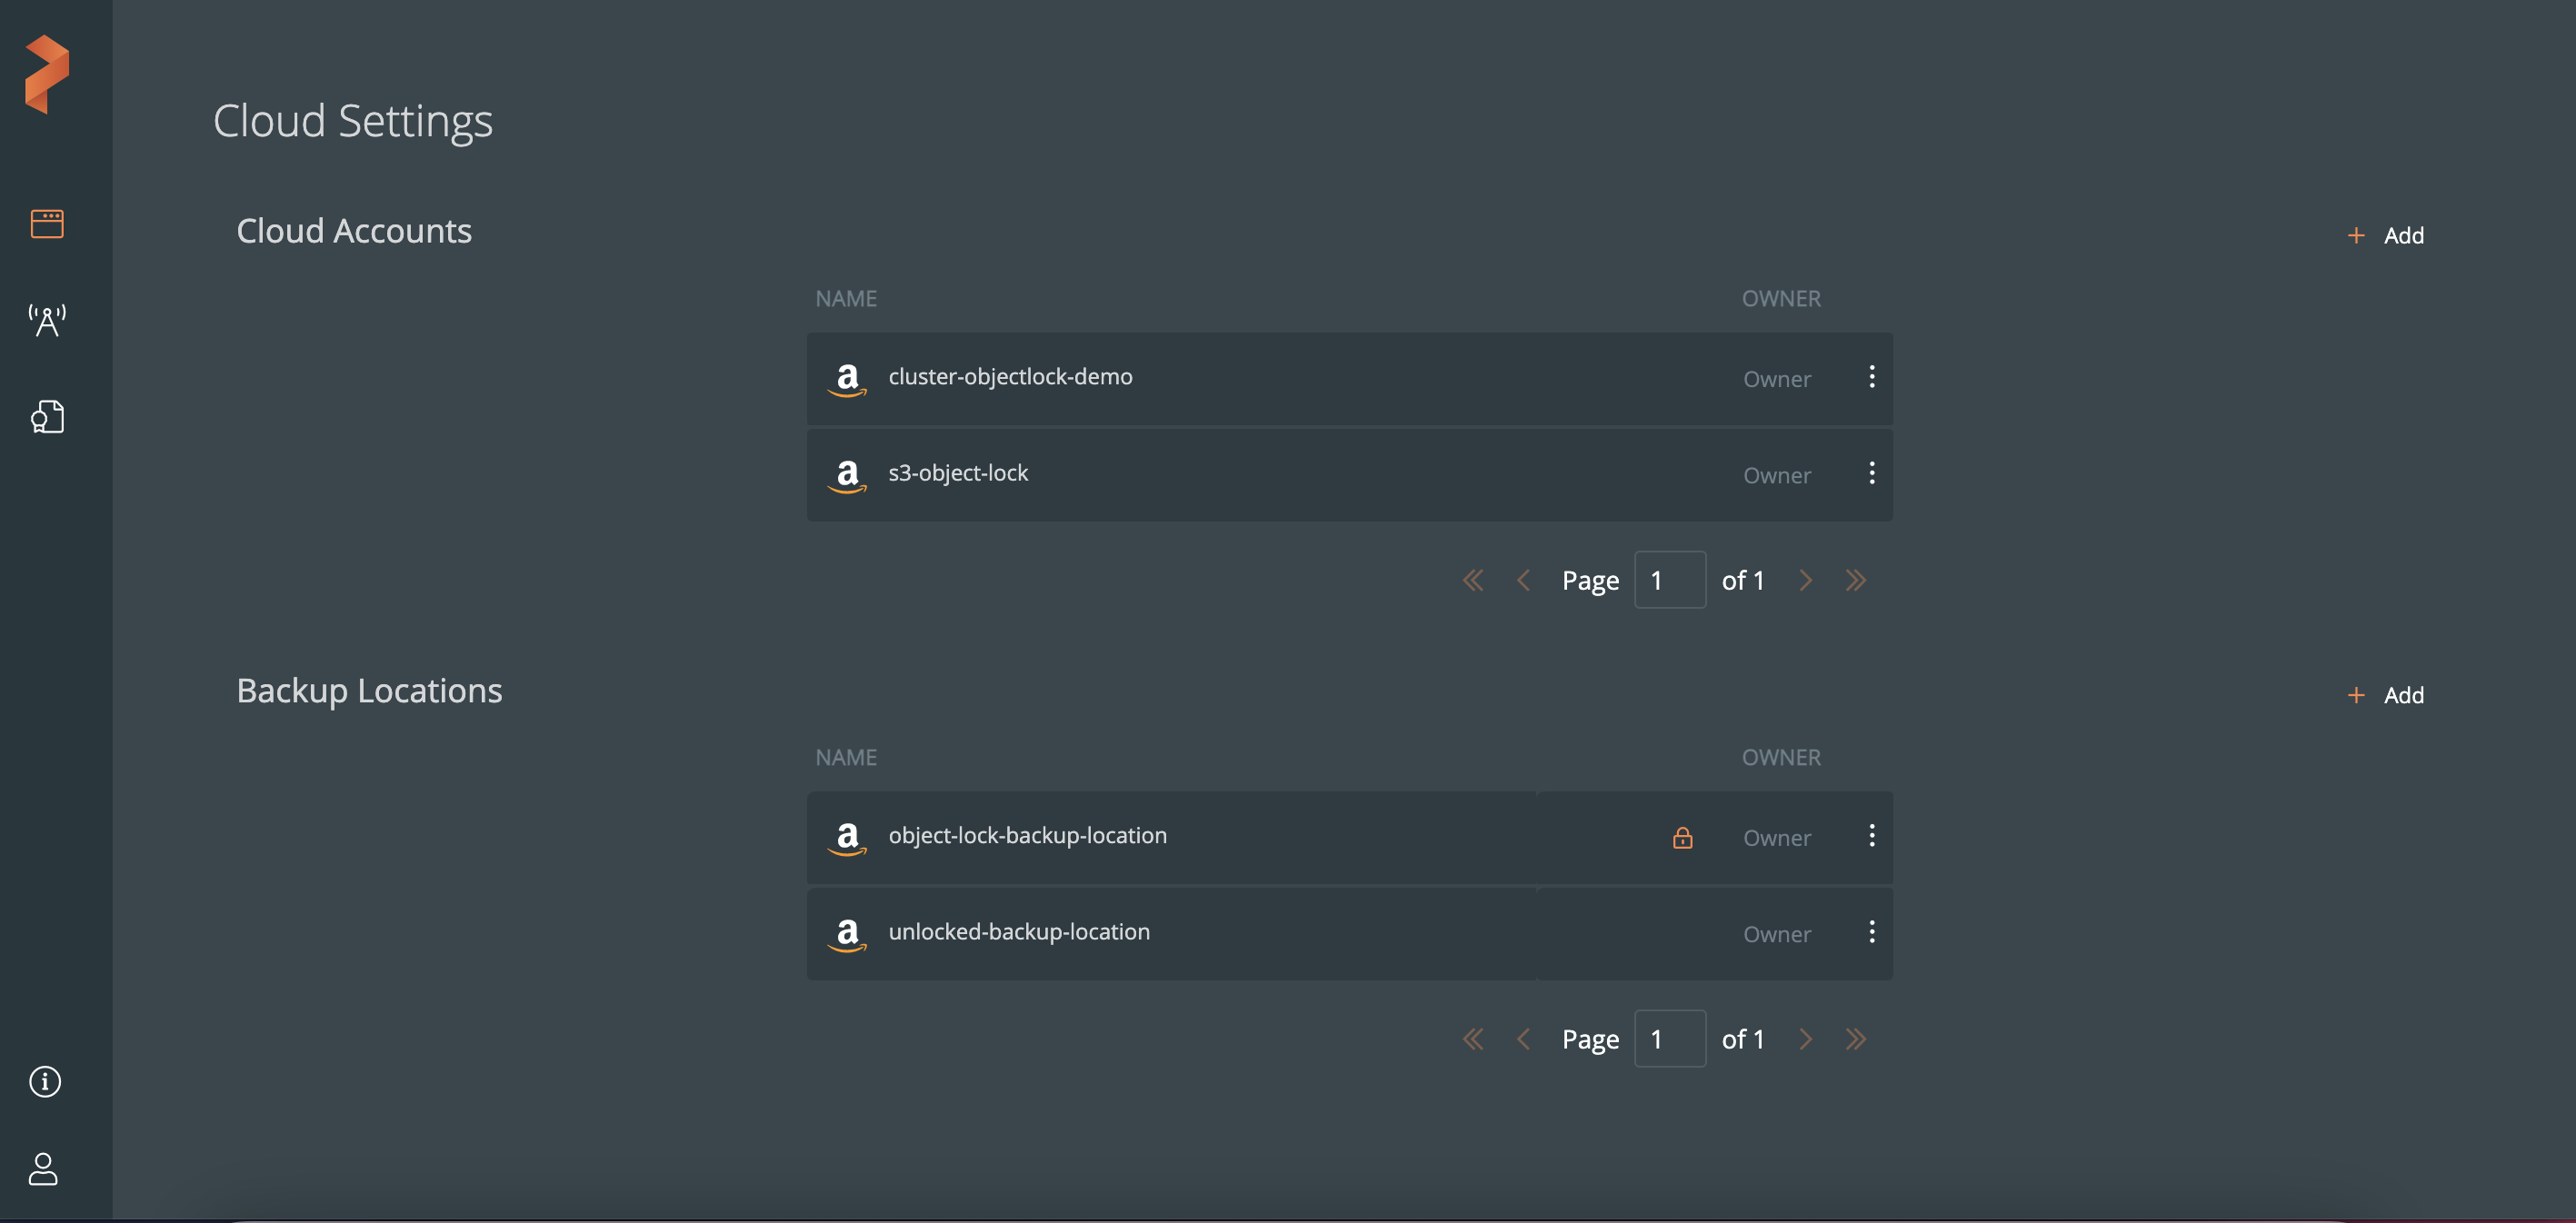Click the sidebar document or clipboard icon
This screenshot has width=2576, height=1223.
(46, 415)
